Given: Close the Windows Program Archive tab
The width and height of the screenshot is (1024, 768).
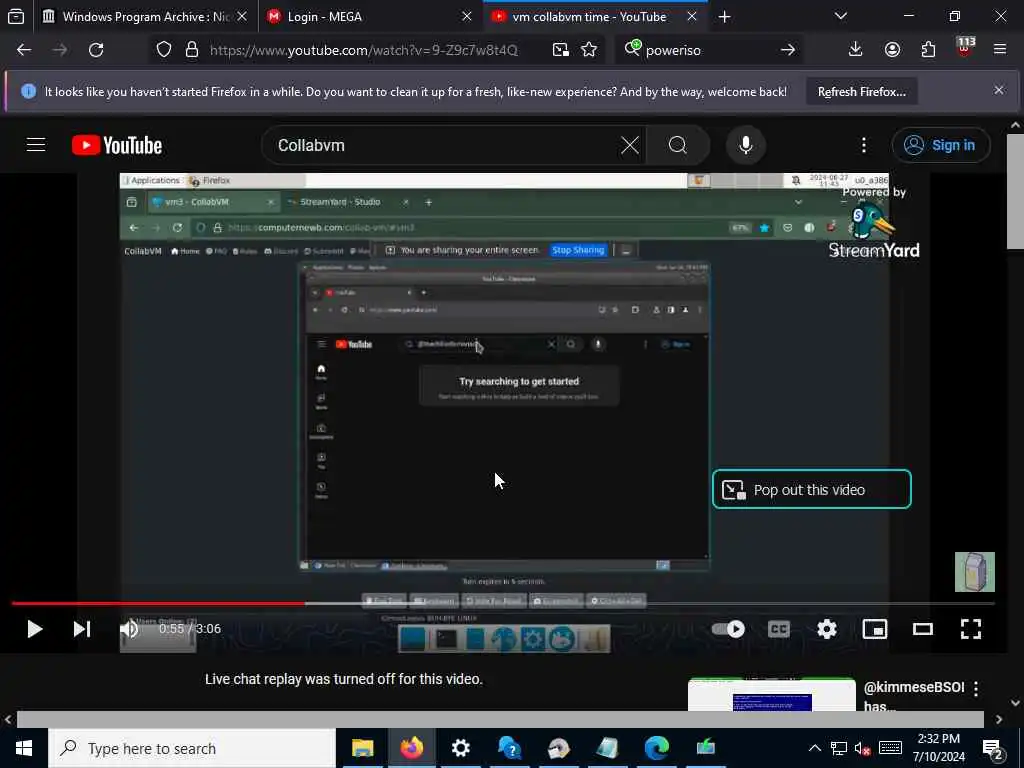Looking at the screenshot, I should [x=242, y=17].
